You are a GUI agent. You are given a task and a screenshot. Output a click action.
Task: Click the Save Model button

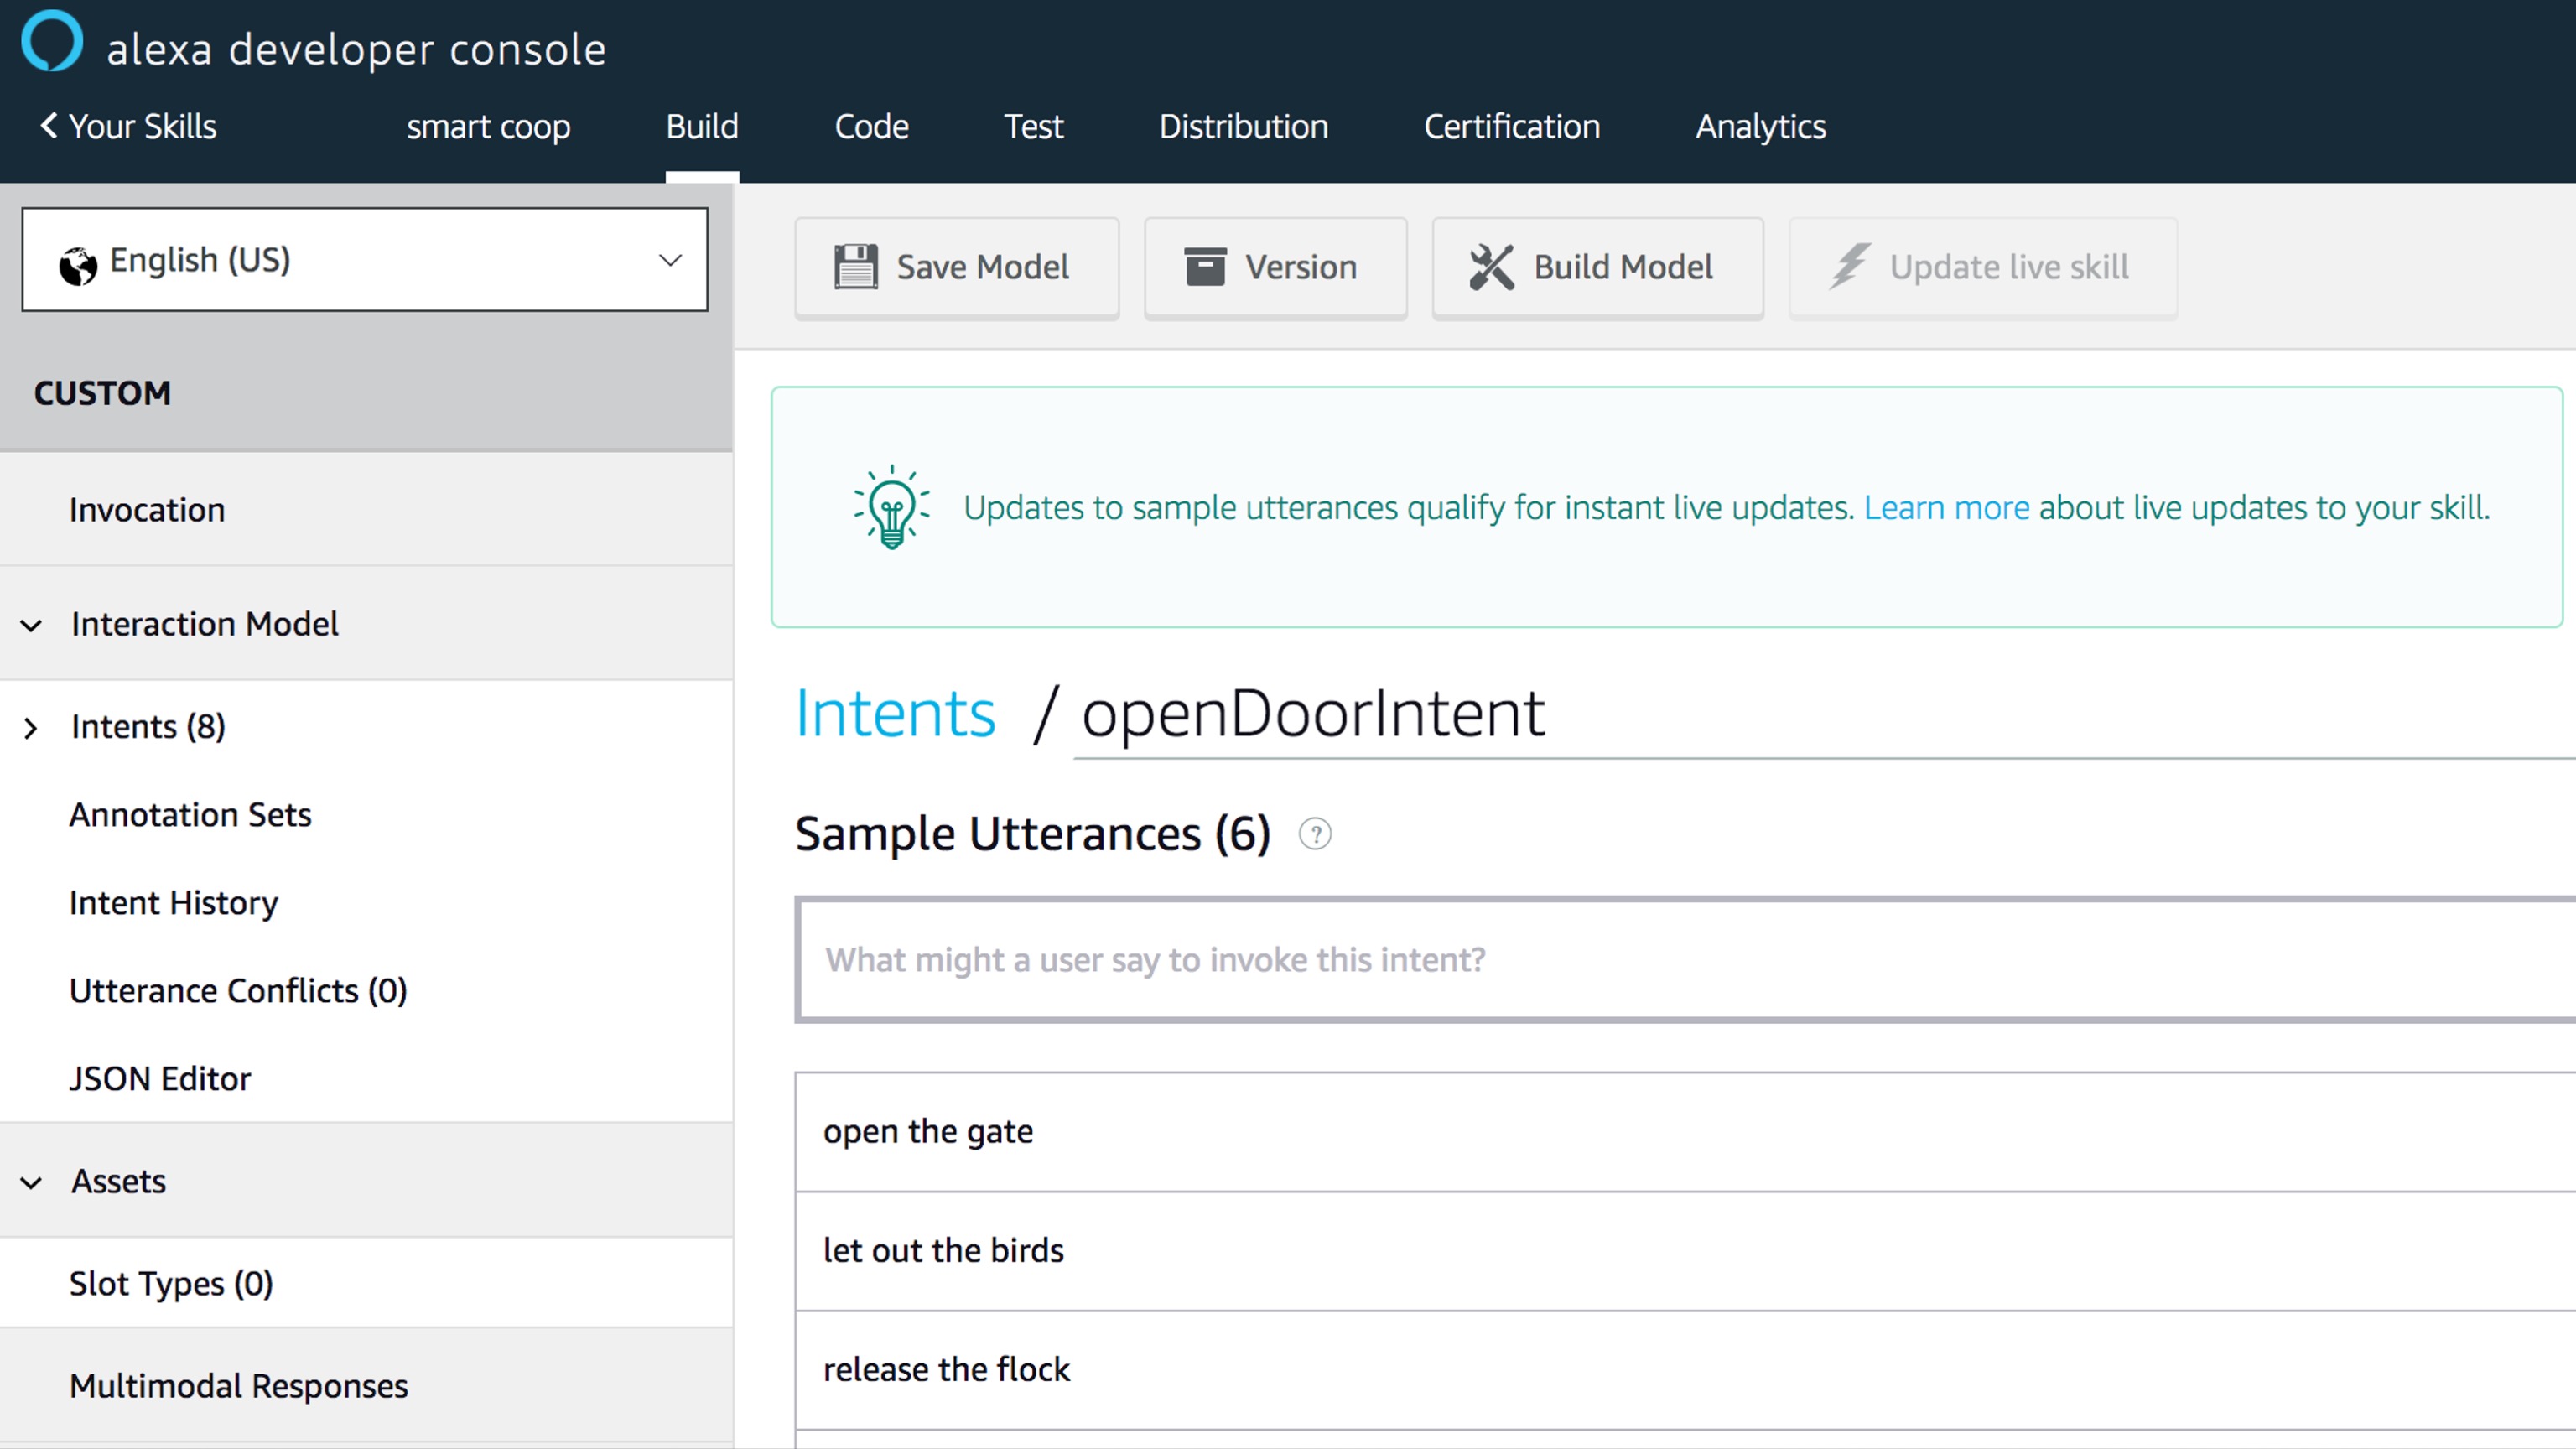pos(957,267)
